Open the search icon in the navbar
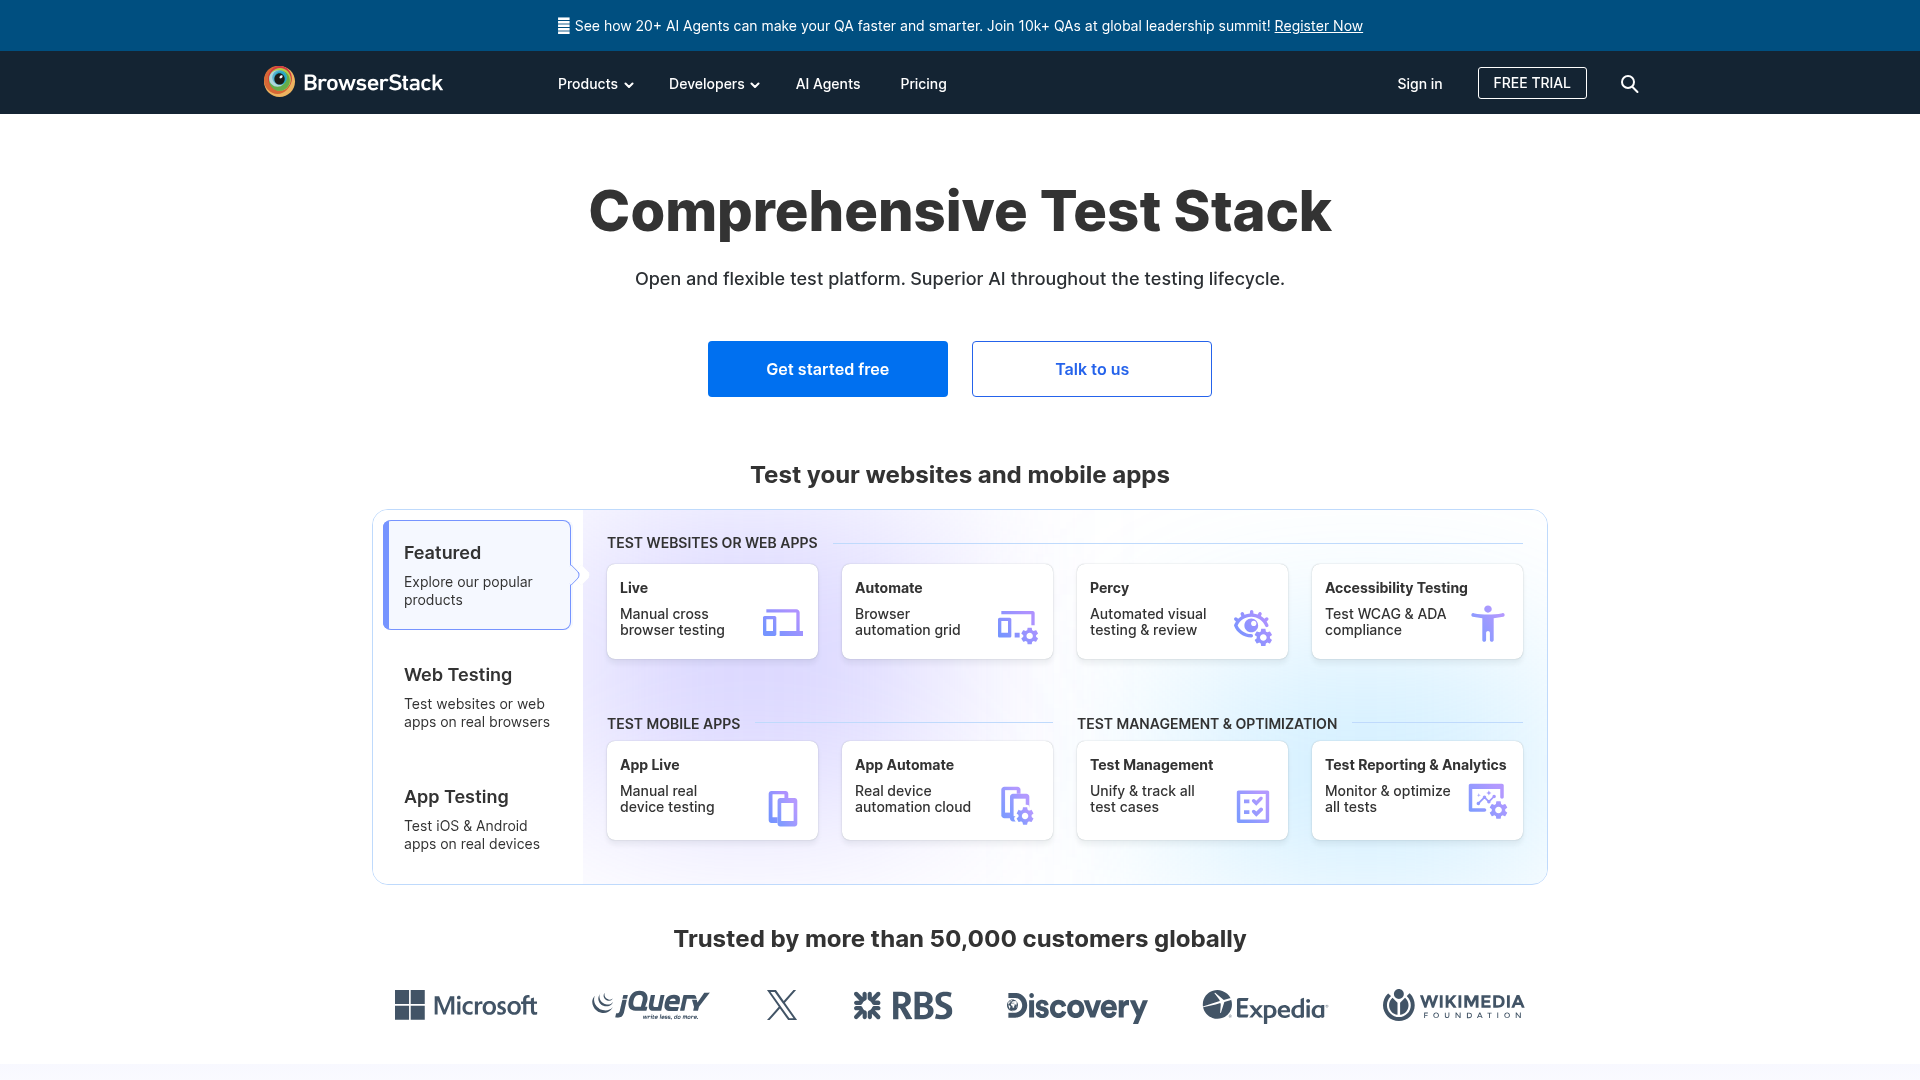The width and height of the screenshot is (1920, 1080). coord(1629,84)
